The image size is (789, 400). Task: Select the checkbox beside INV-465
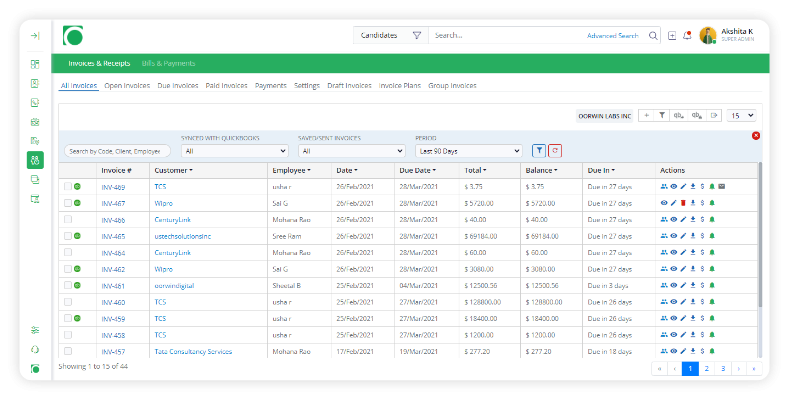pos(68,236)
